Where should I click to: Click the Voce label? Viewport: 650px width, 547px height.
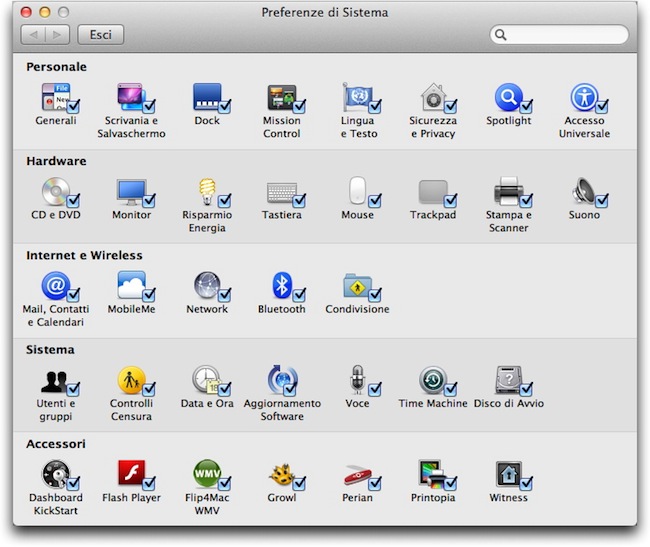click(x=357, y=403)
